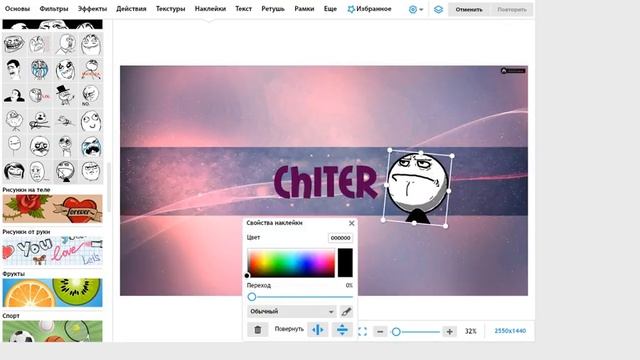Click the zoom slider handle
The image size is (640, 360).
[x=396, y=332]
